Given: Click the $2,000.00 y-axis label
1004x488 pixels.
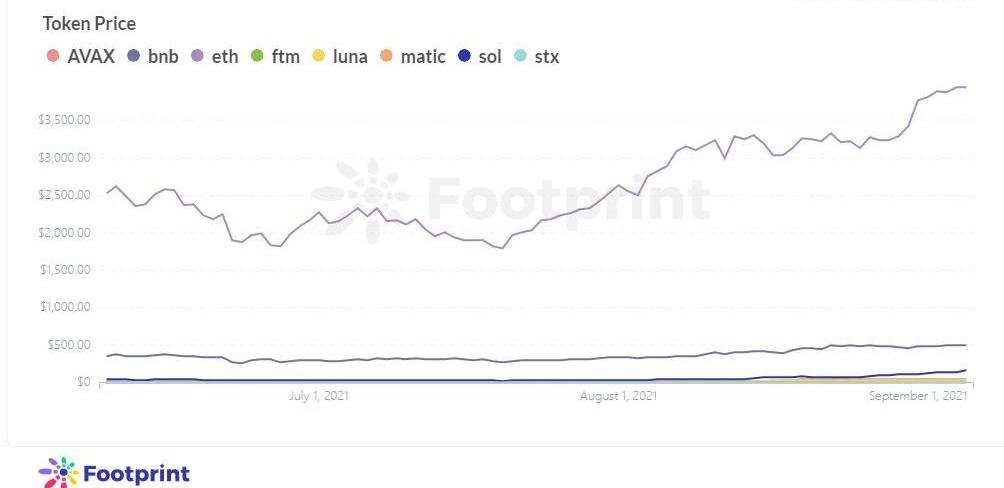Looking at the screenshot, I should [x=63, y=232].
